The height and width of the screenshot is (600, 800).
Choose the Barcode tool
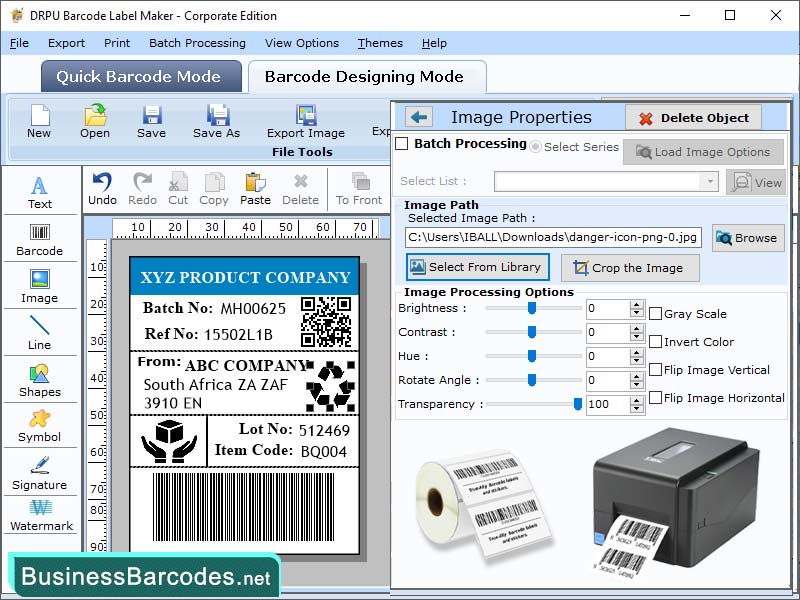point(39,238)
